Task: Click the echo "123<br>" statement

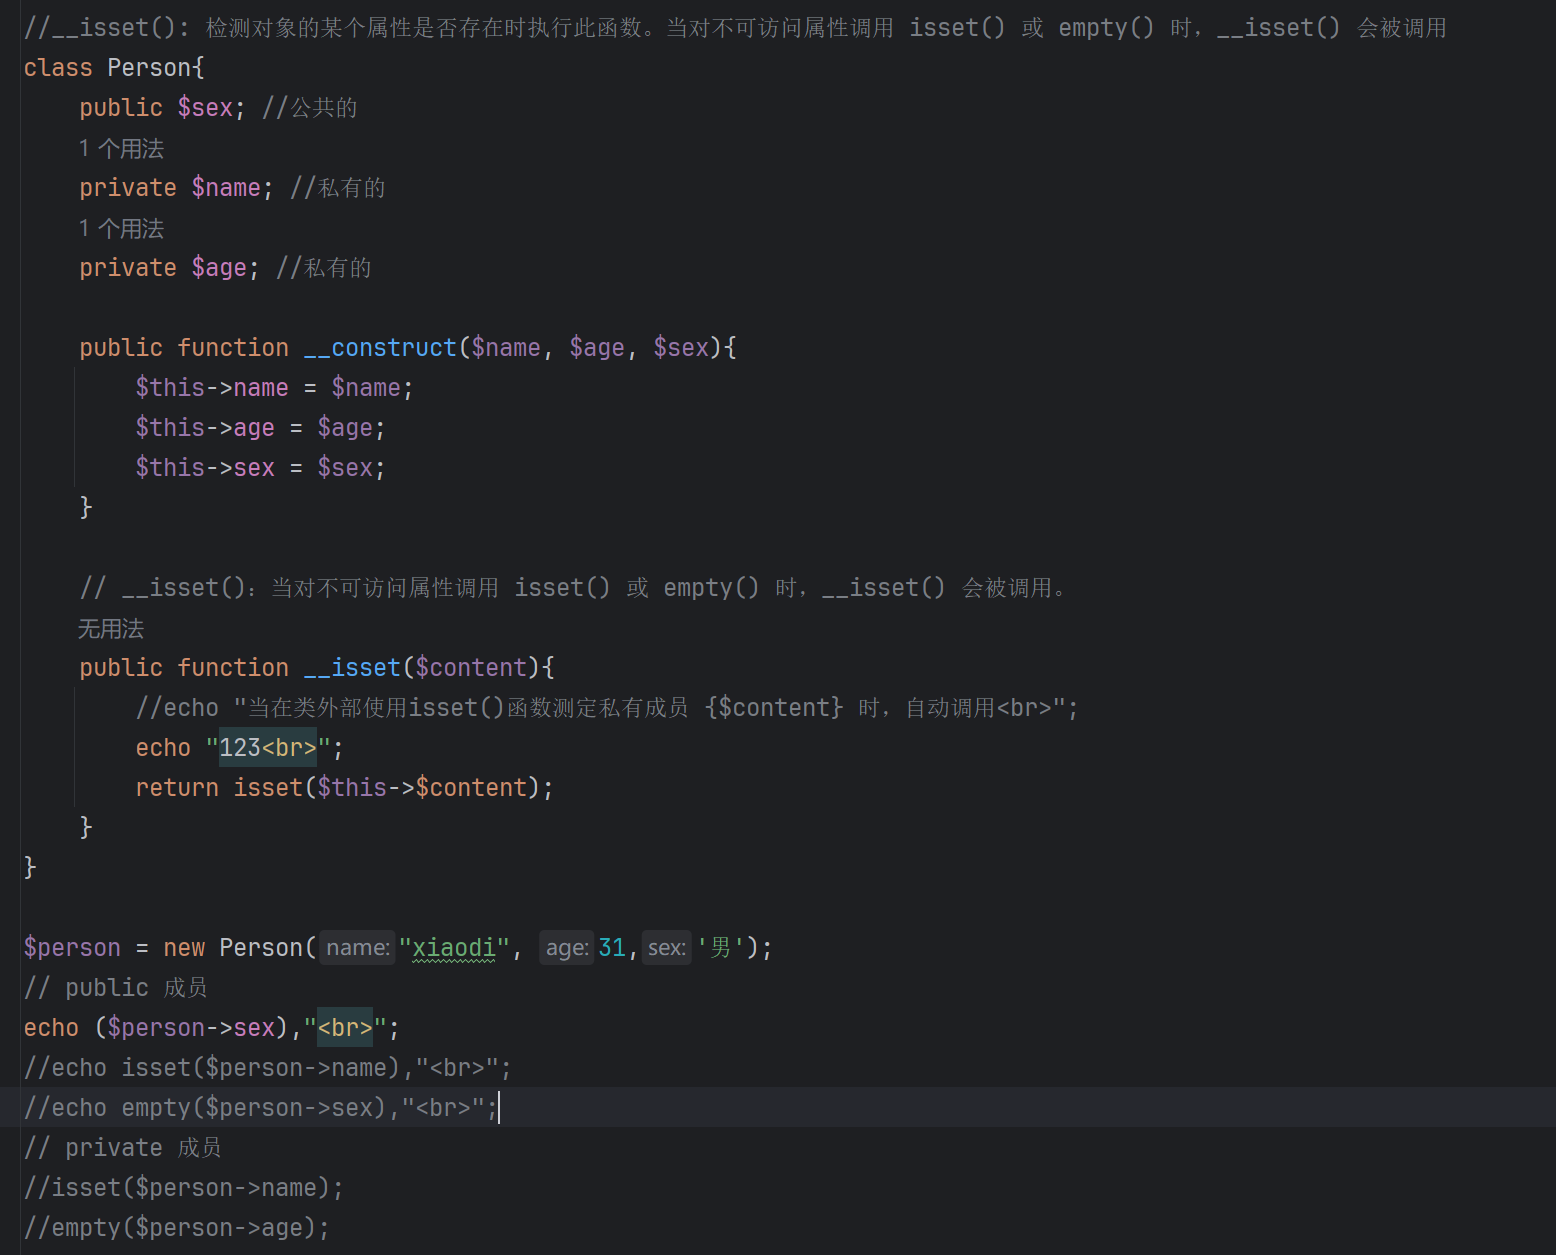Action: [x=239, y=747]
